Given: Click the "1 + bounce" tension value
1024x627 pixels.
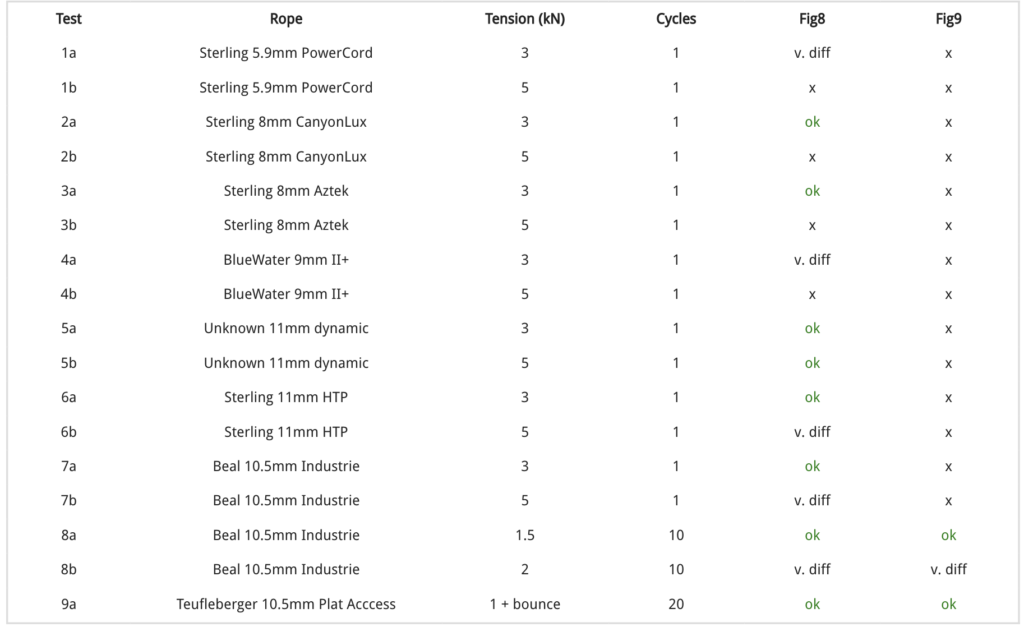Looking at the screenshot, I should pos(525,604).
